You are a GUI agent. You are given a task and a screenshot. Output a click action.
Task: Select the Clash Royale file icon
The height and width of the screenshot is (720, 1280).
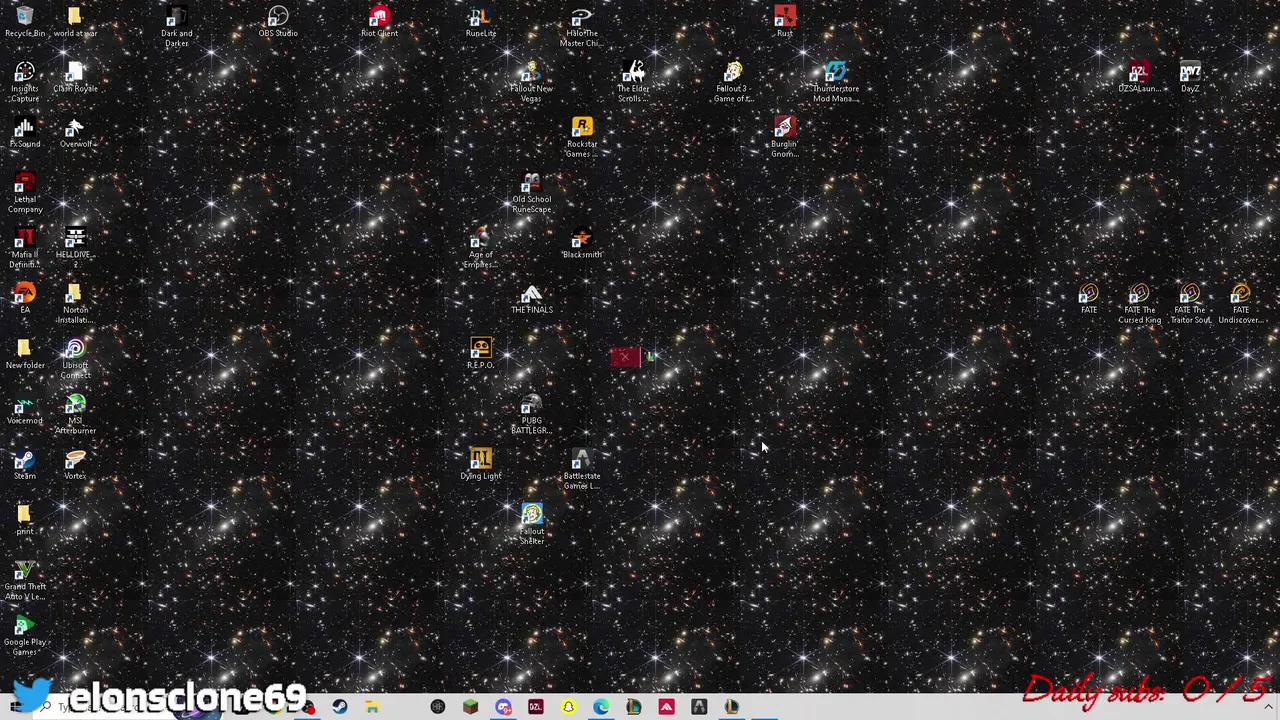[75, 77]
